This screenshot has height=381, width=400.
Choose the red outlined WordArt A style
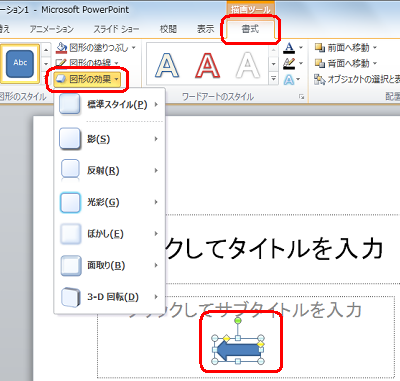(x=207, y=65)
